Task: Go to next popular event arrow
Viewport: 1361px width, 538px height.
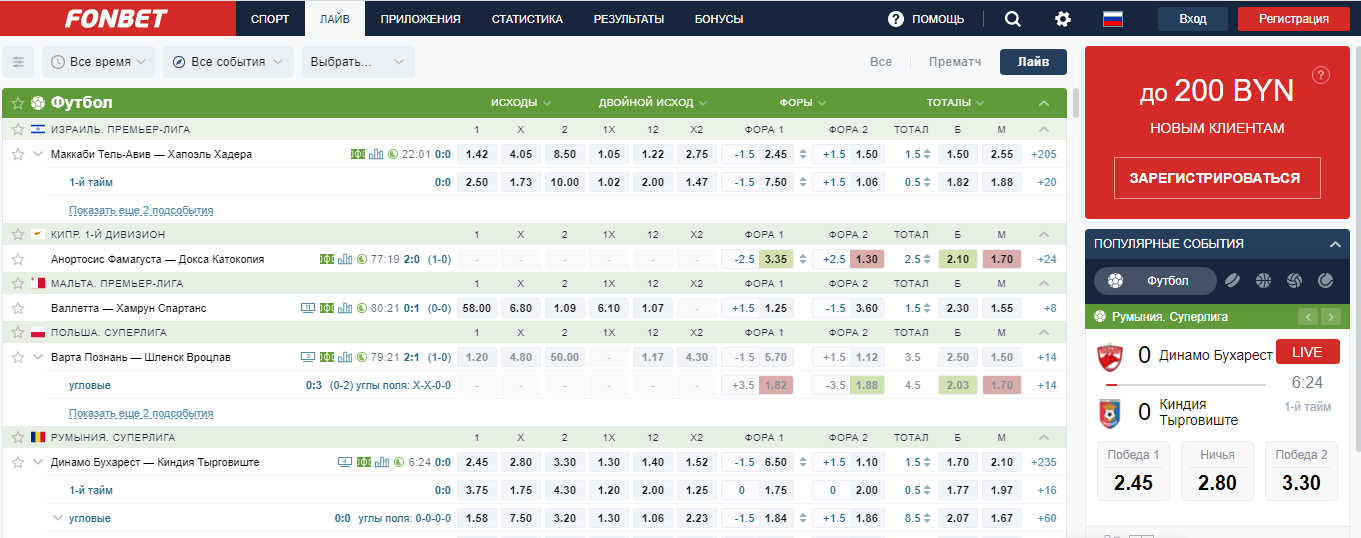Action: 1330,317
